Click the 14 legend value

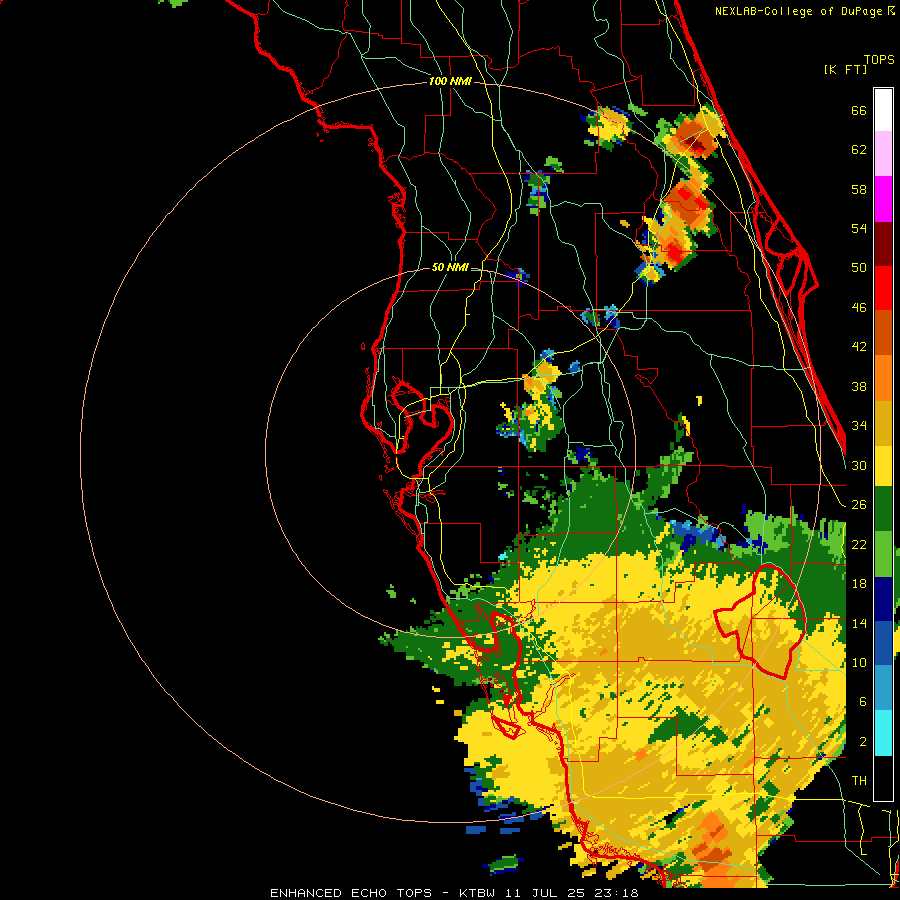pos(859,623)
